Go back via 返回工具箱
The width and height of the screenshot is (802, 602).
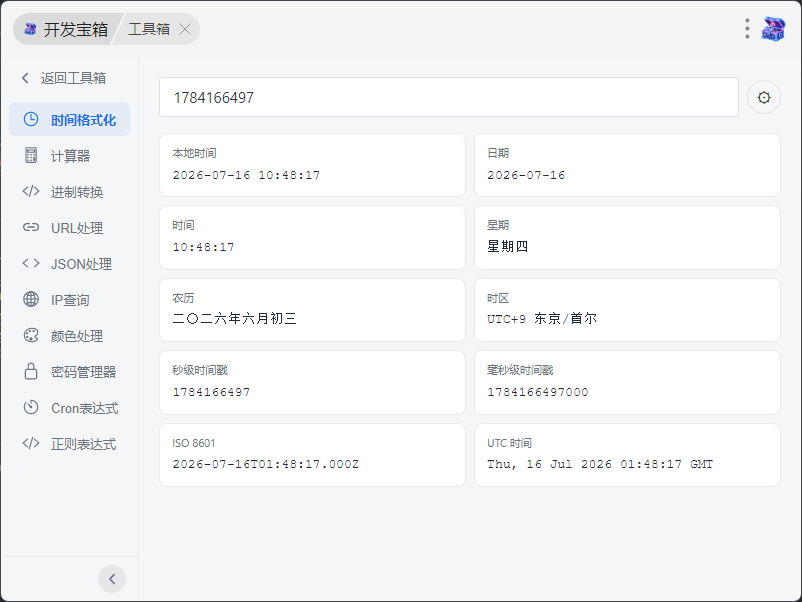64,78
